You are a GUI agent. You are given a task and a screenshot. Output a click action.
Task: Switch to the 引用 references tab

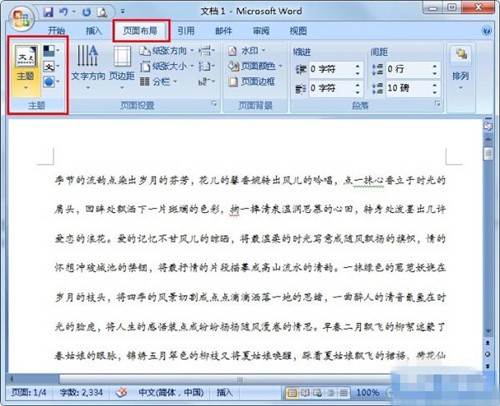pos(186,31)
